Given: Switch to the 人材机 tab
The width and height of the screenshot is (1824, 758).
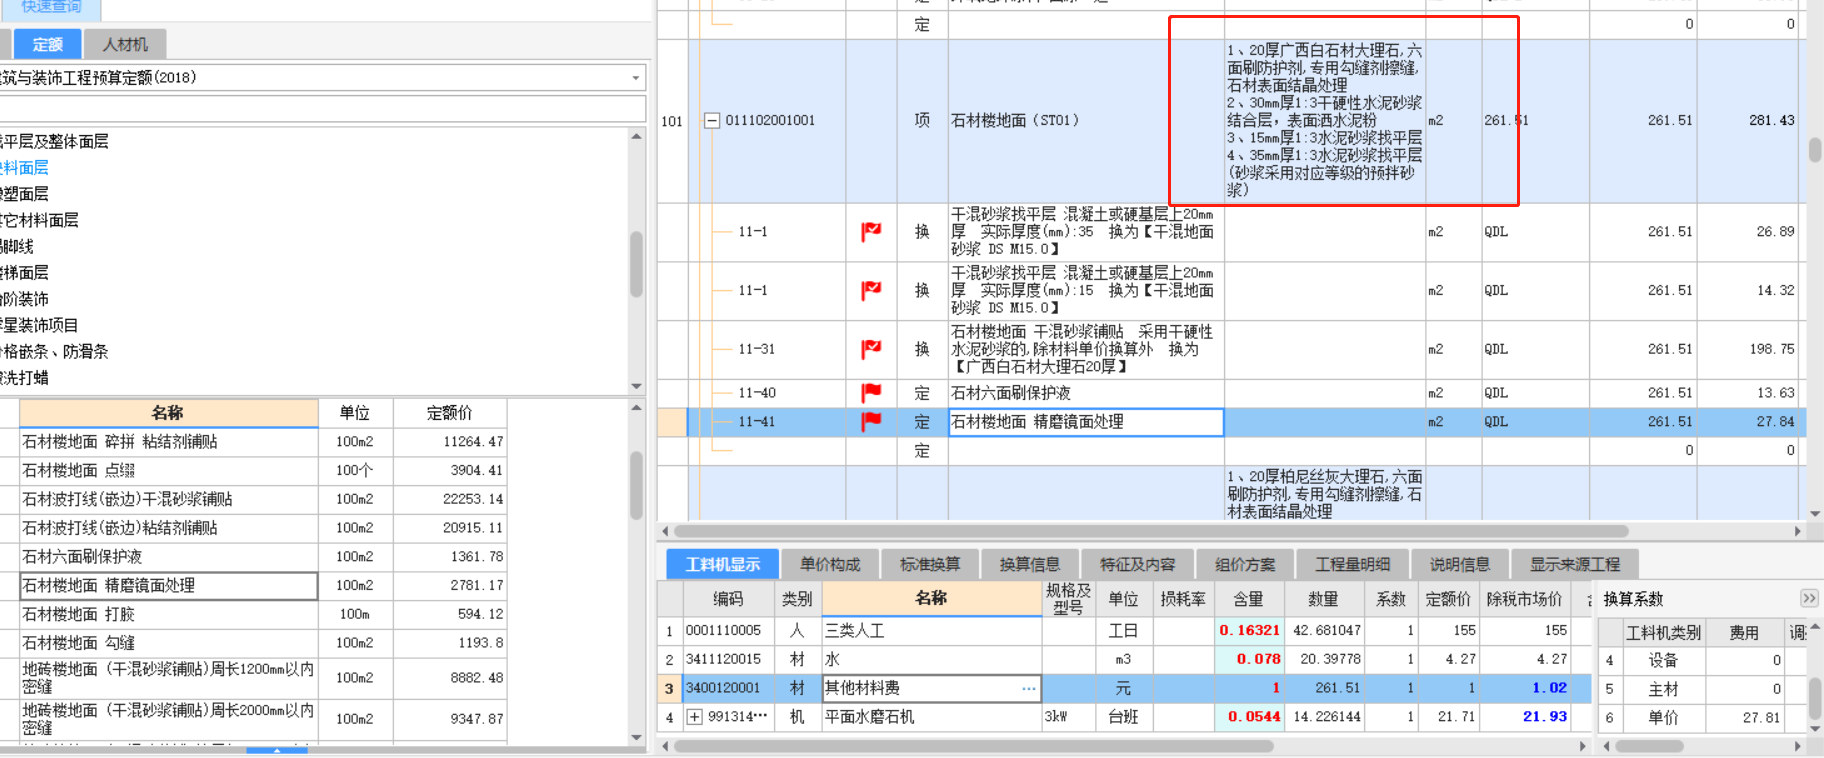Looking at the screenshot, I should click(125, 44).
